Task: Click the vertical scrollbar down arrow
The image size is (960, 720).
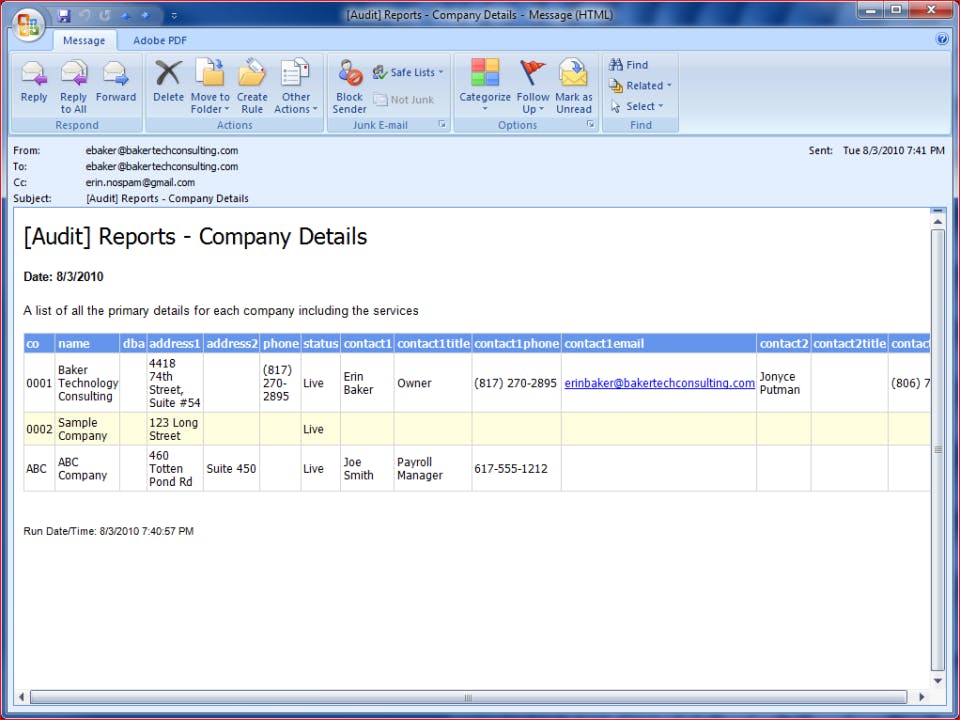Action: click(937, 681)
